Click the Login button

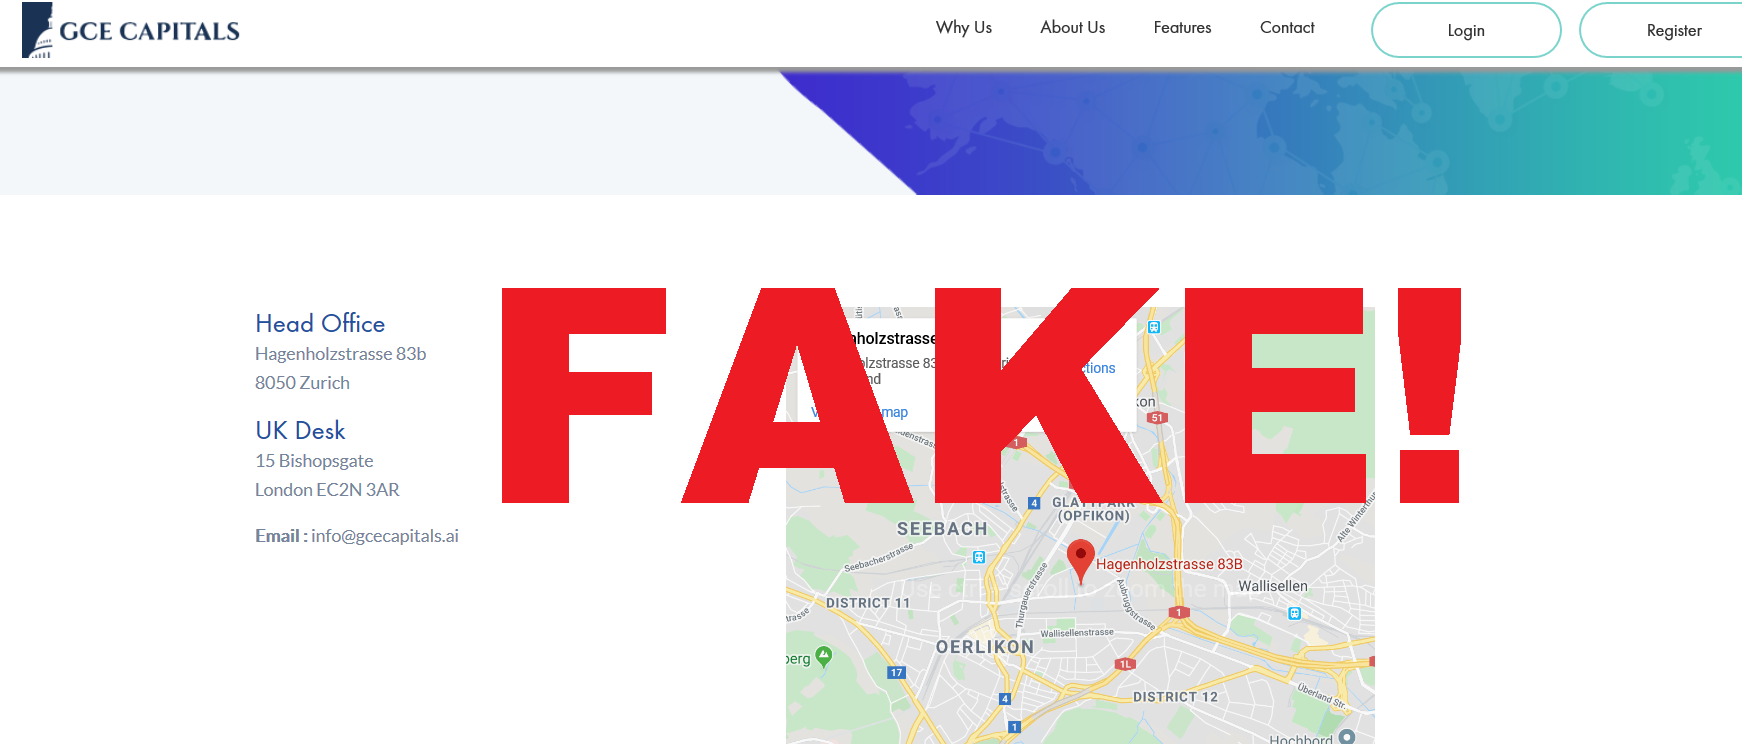(1466, 30)
